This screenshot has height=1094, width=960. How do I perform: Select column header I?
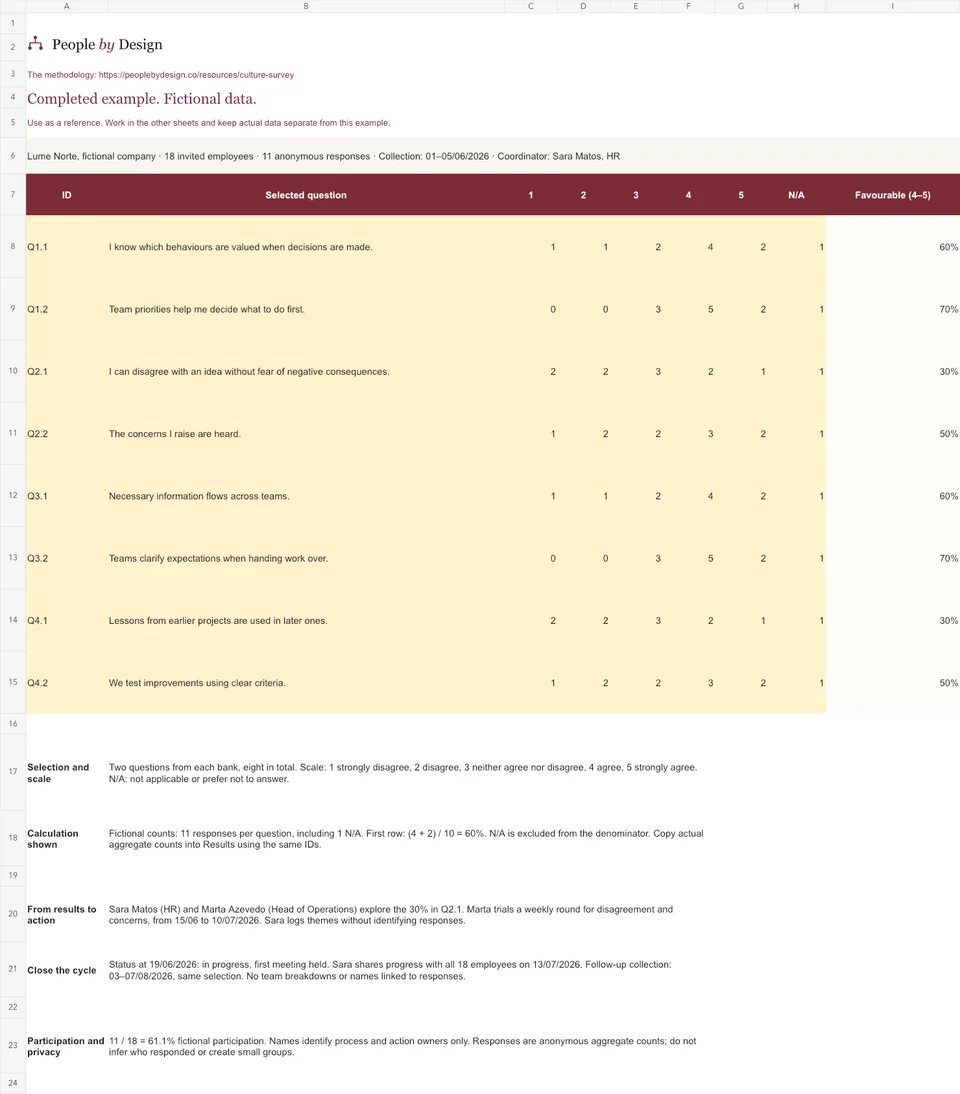point(892,6)
